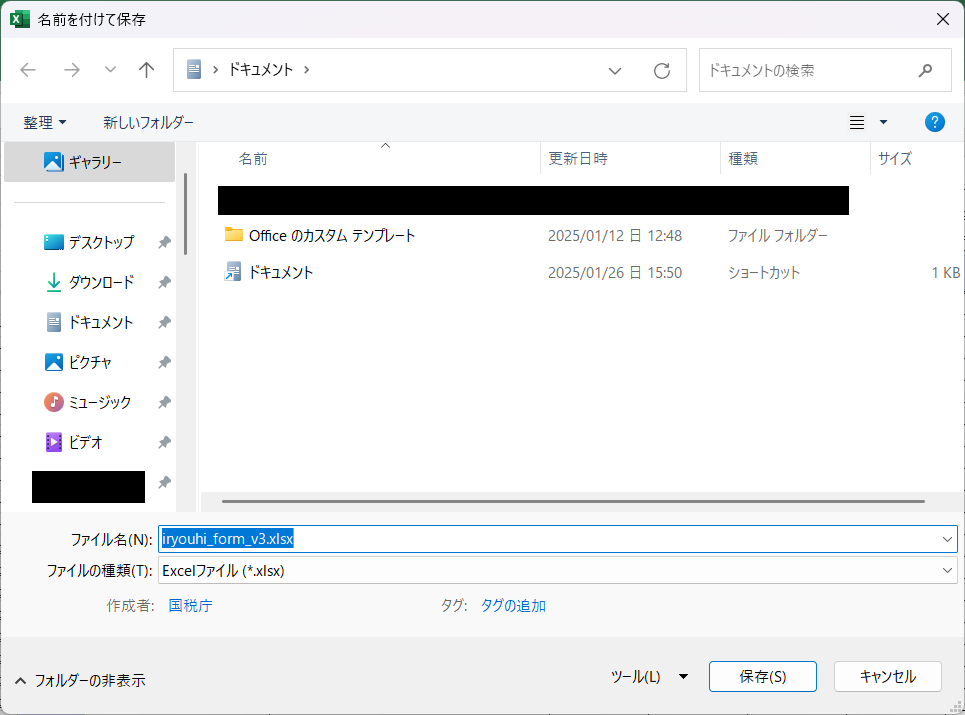Click the Back navigation arrow
The width and height of the screenshot is (965, 715).
tap(28, 70)
